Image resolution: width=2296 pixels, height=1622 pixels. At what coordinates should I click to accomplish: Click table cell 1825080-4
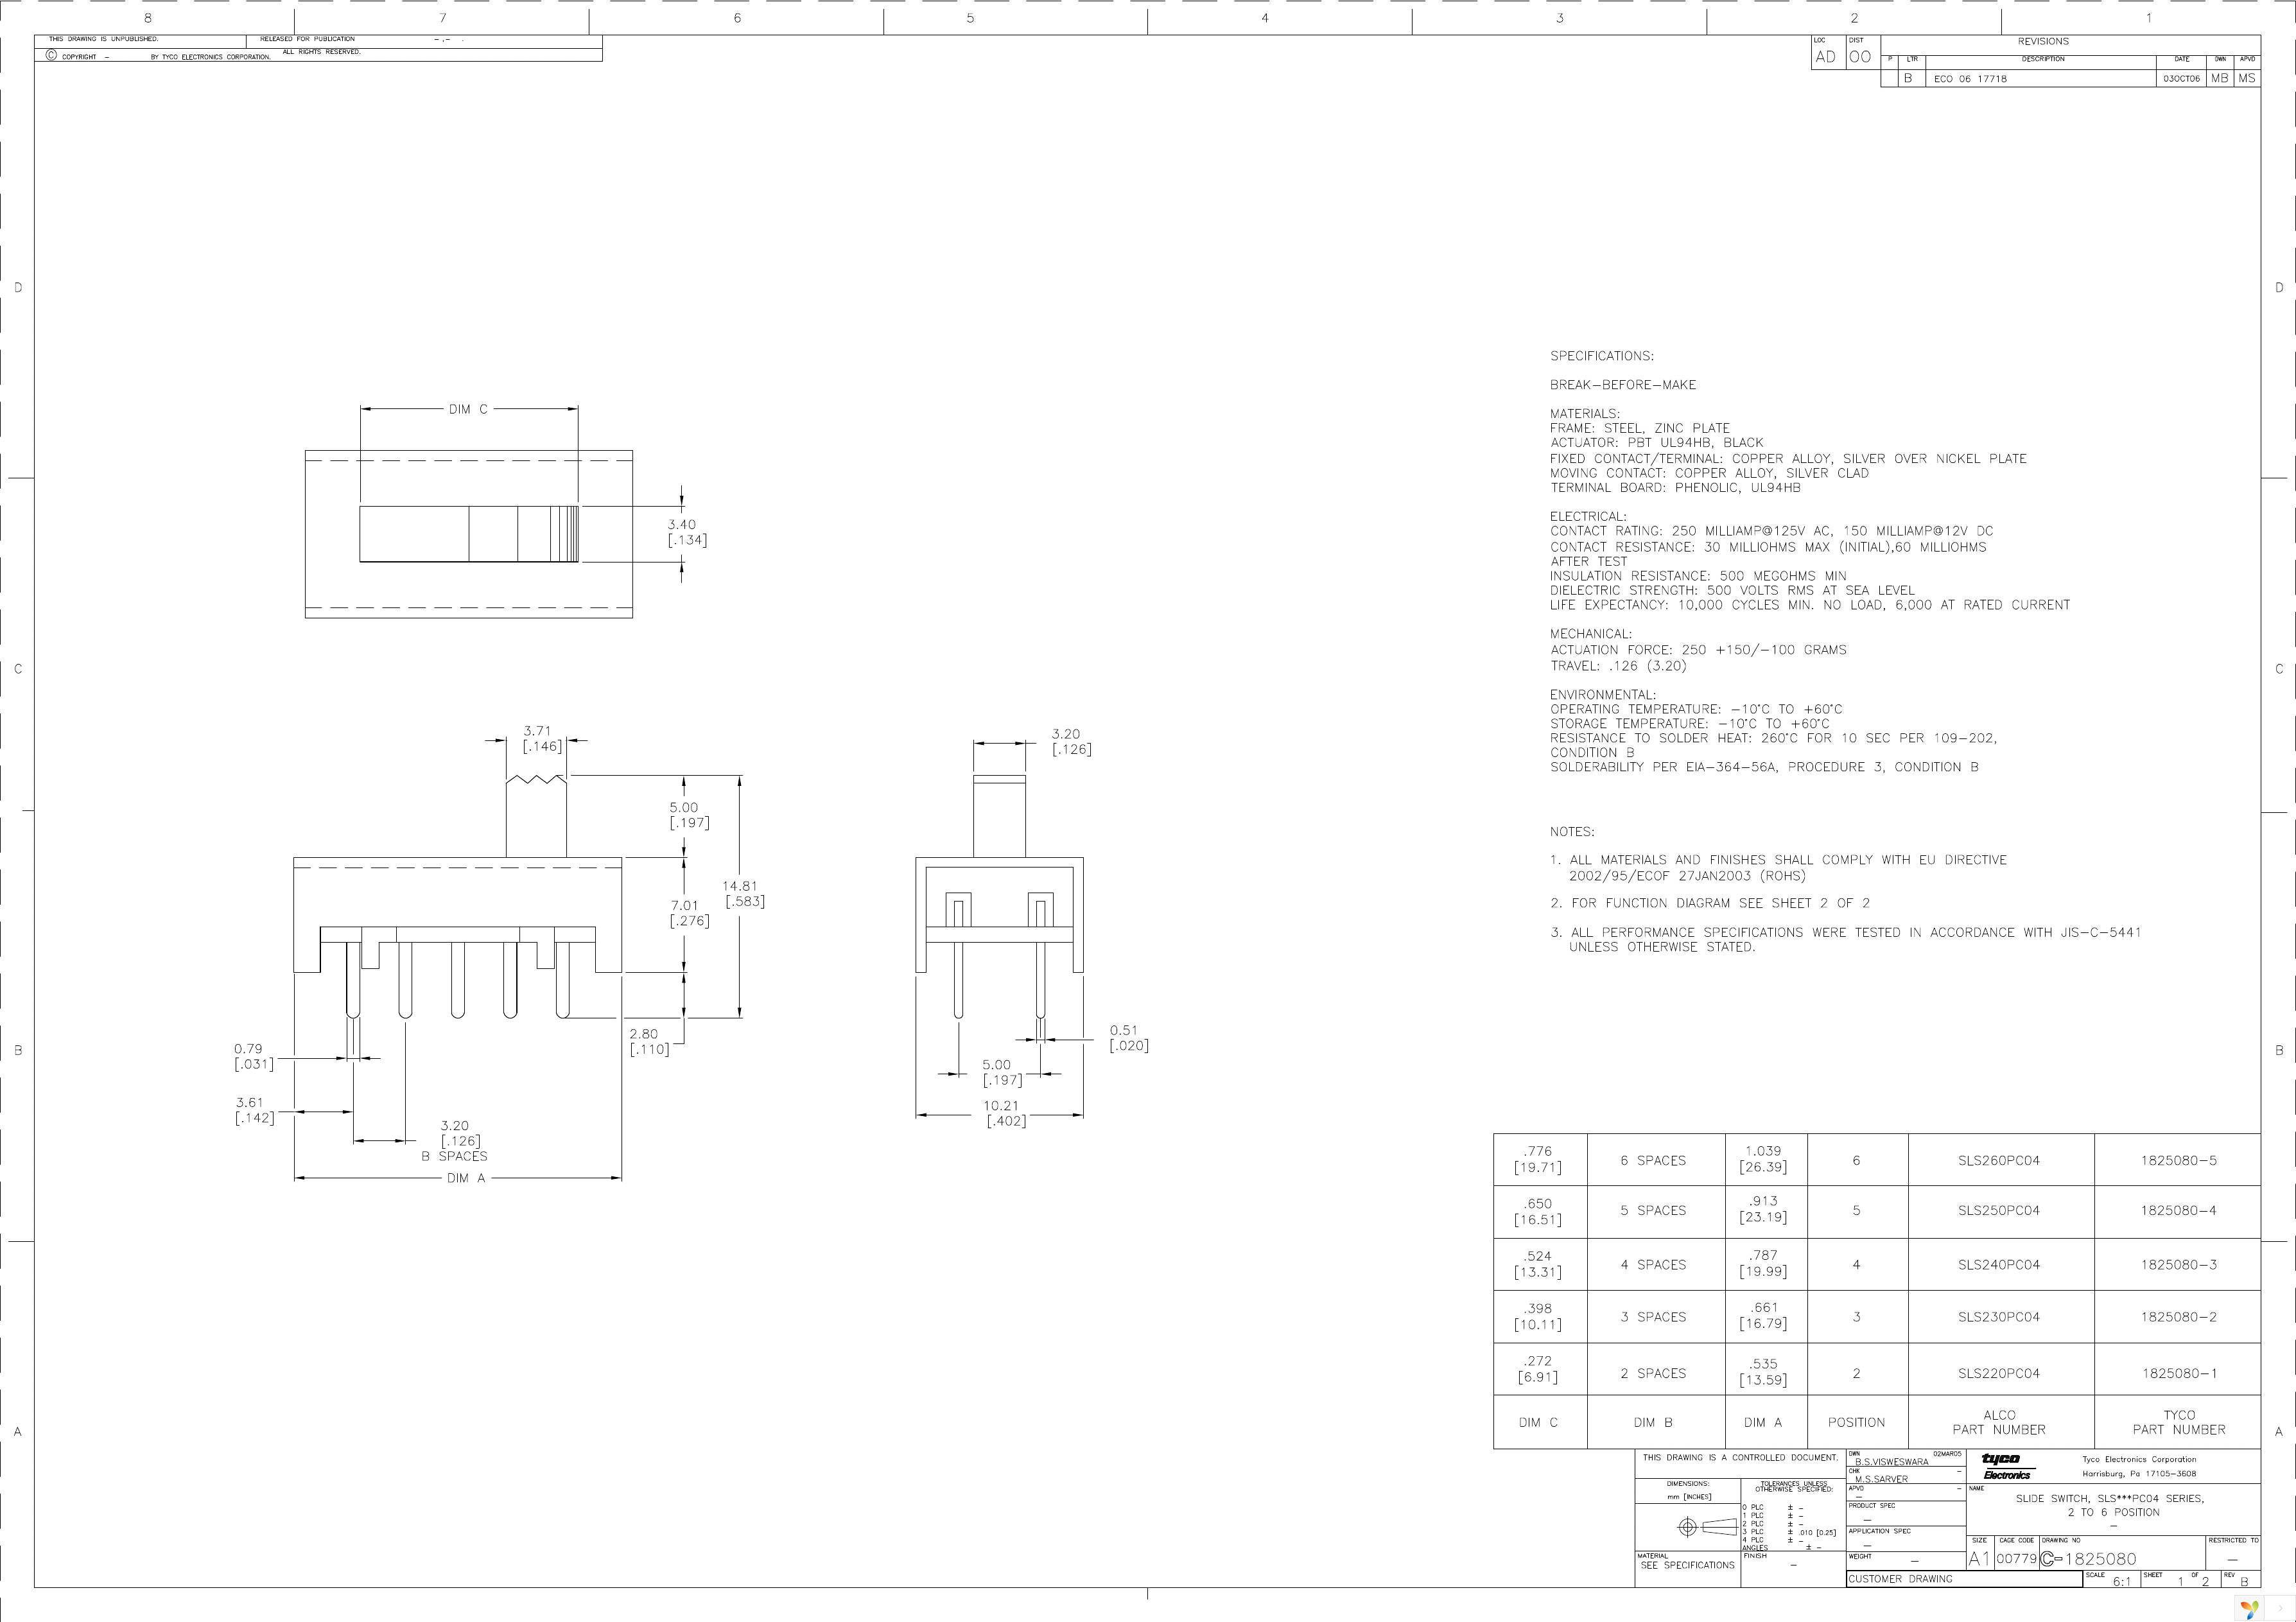(2178, 1211)
